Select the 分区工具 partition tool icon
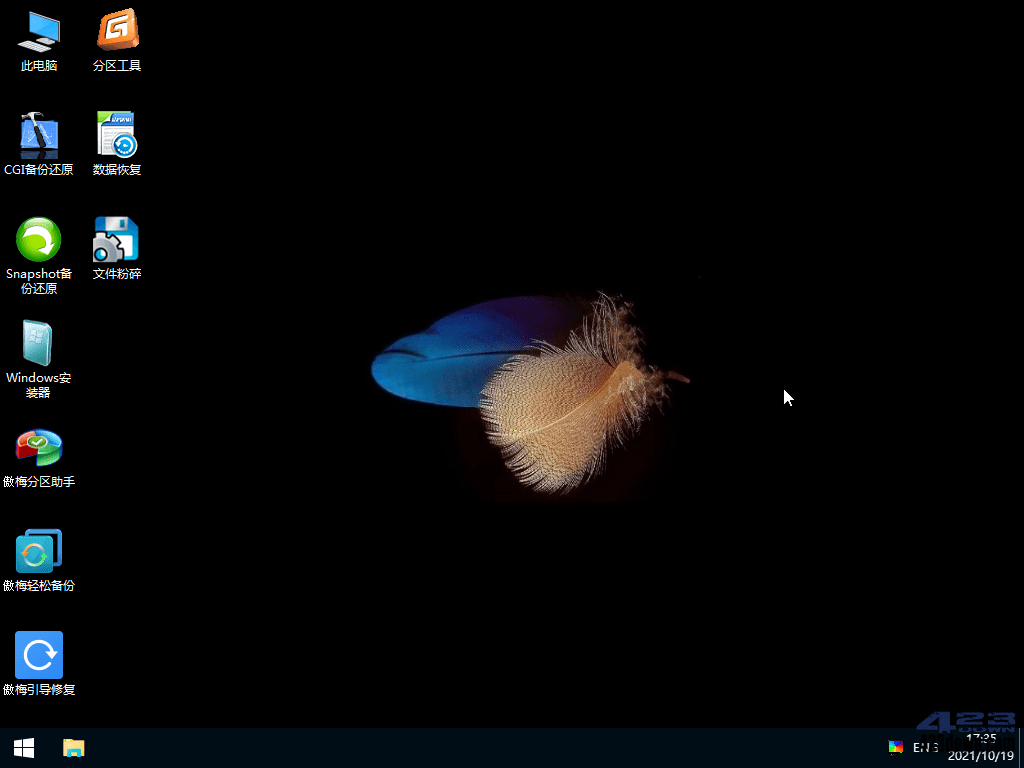 pyautogui.click(x=117, y=30)
